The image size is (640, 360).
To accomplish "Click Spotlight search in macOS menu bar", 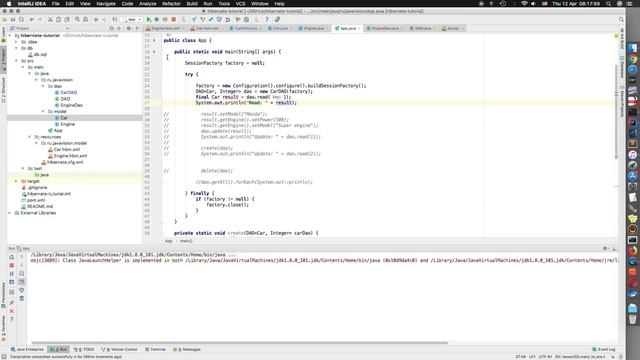I will coord(609,3).
